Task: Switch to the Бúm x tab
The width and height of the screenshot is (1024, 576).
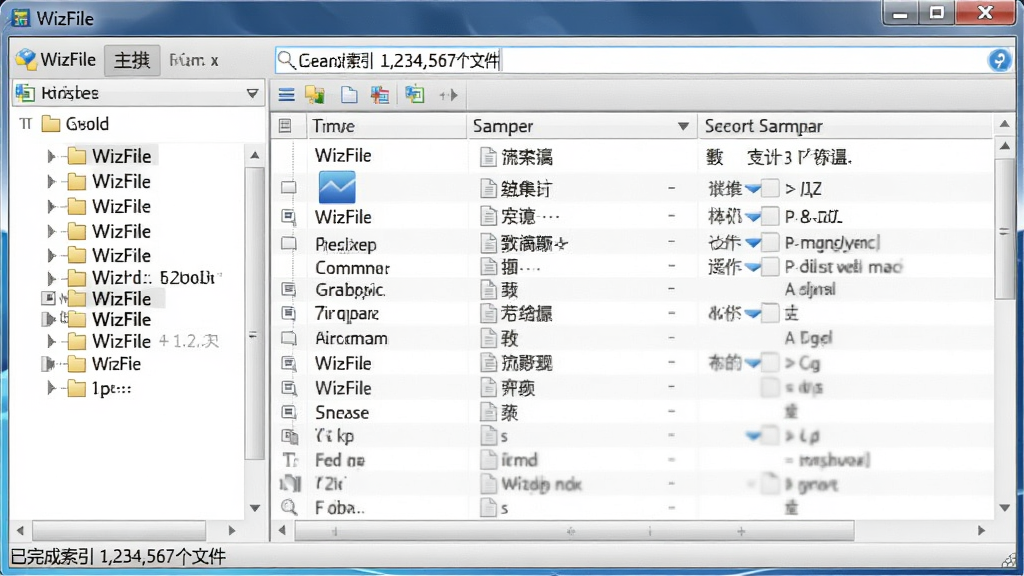Action: click(x=193, y=61)
